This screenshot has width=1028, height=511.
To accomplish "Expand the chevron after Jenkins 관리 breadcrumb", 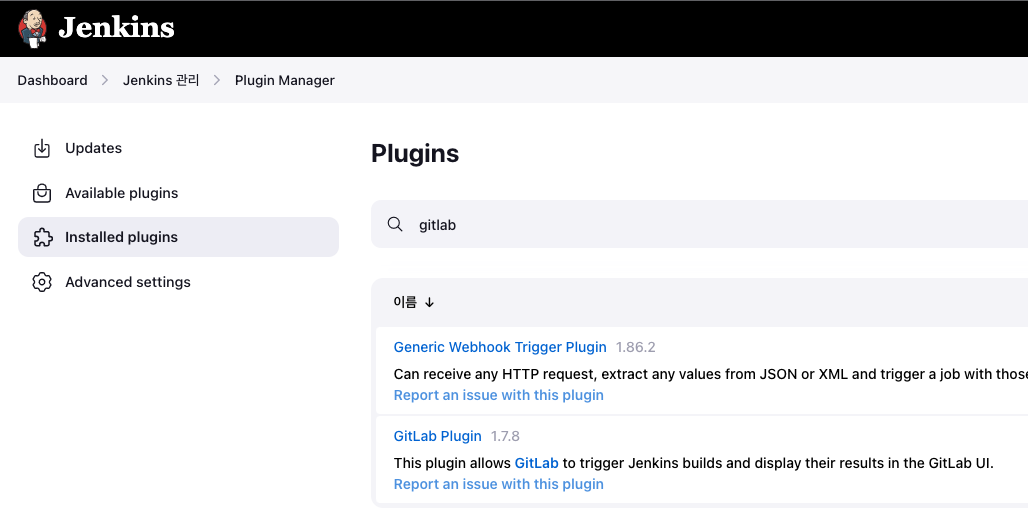I will point(217,81).
